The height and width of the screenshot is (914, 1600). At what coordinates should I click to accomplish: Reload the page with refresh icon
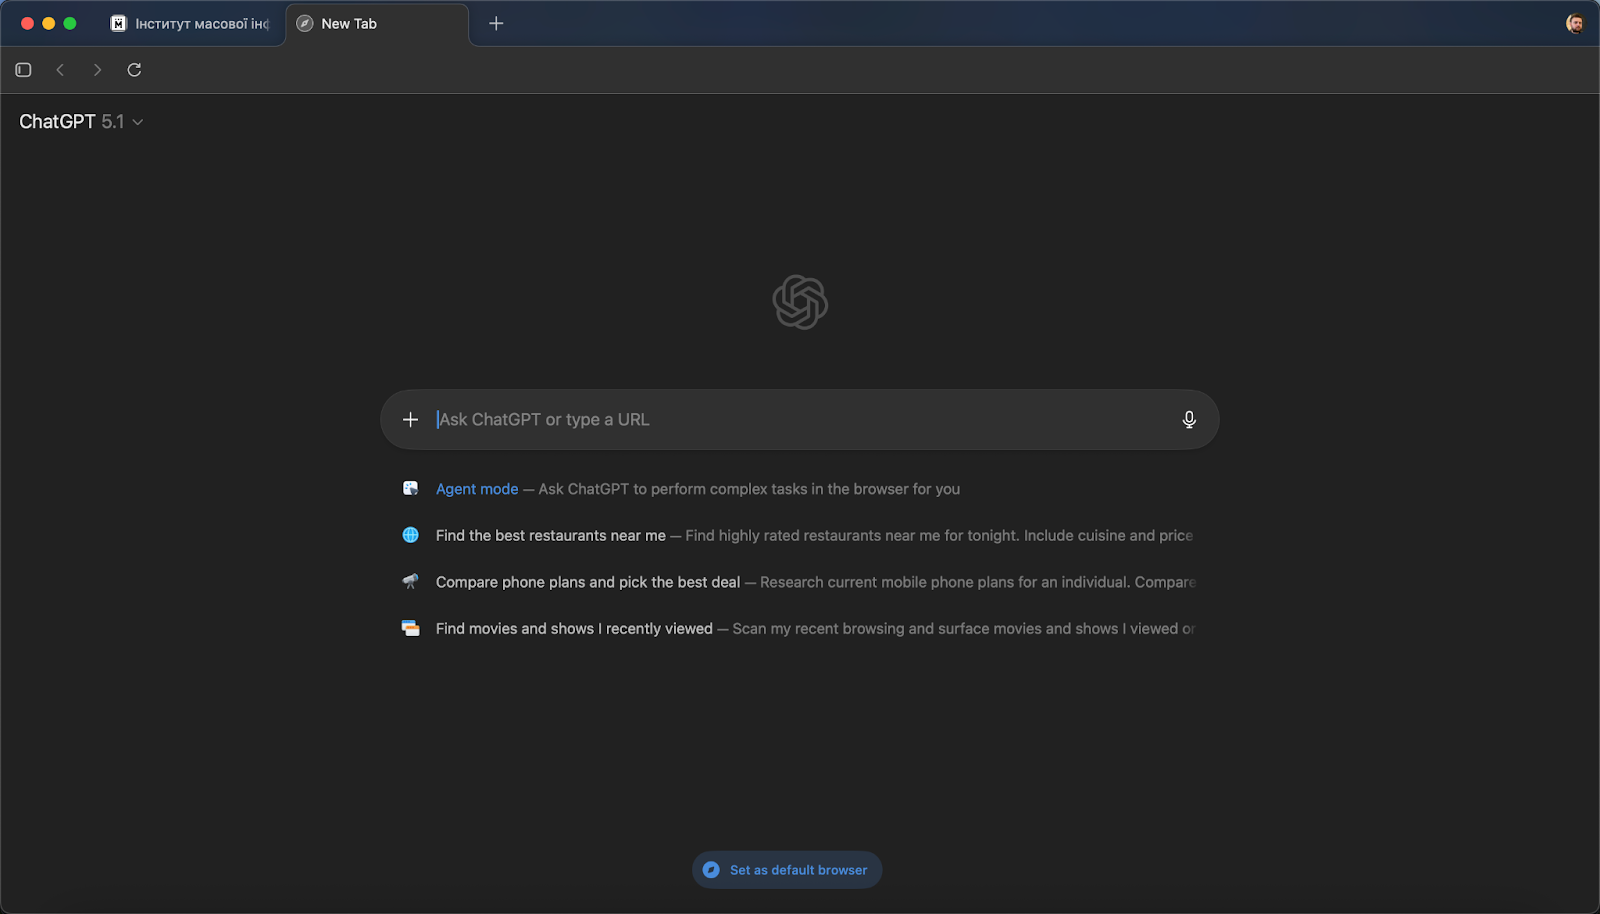pyautogui.click(x=134, y=70)
